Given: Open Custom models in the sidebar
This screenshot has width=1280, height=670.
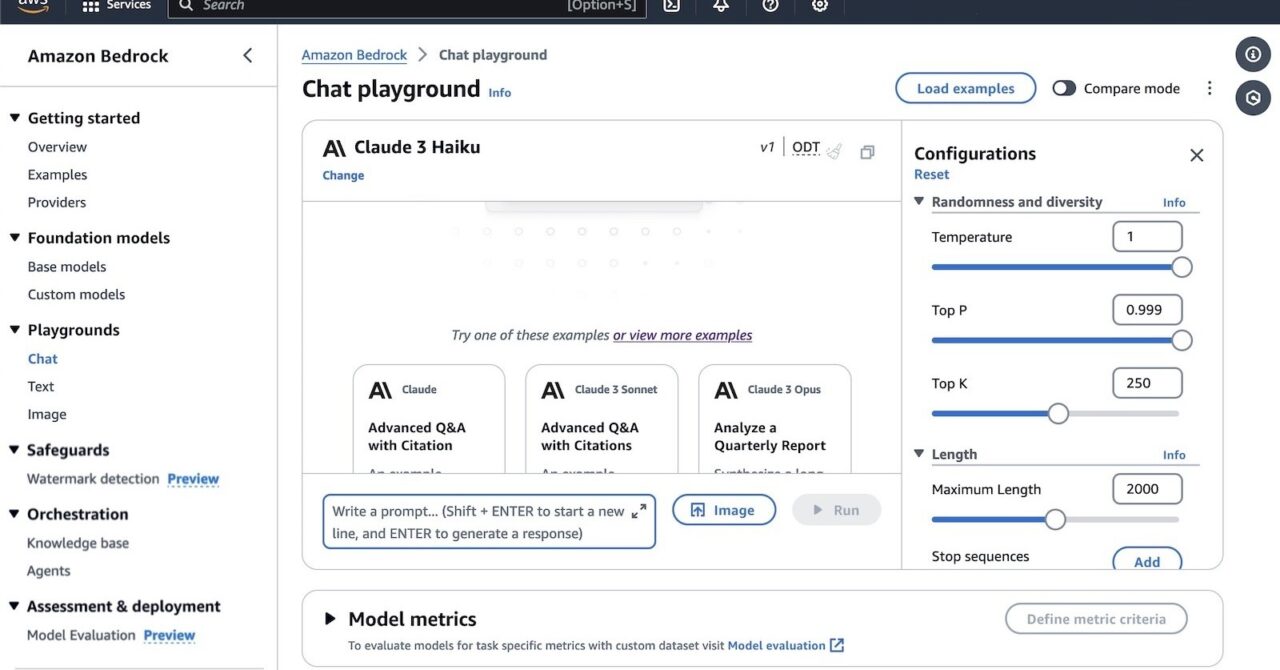Looking at the screenshot, I should [76, 294].
